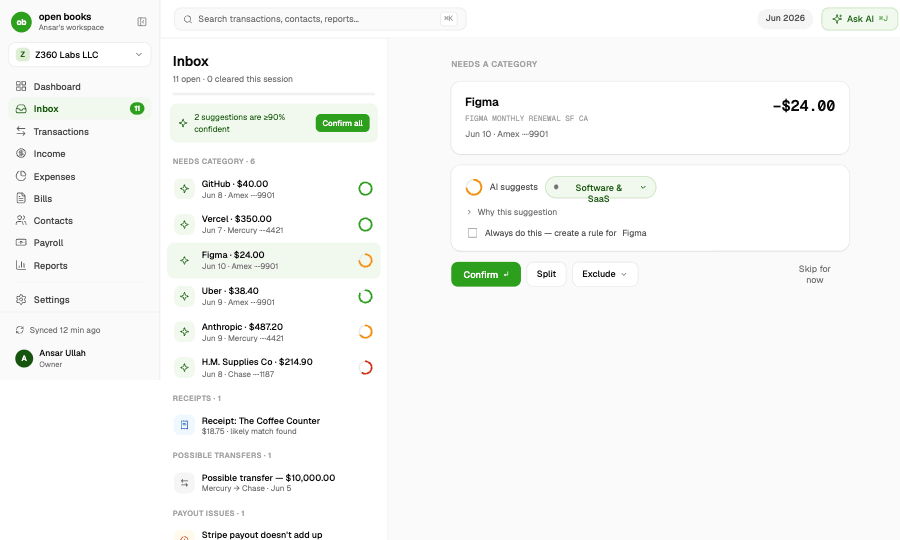Click the Expenses pie icon
The width and height of the screenshot is (900, 540).
[x=21, y=176]
